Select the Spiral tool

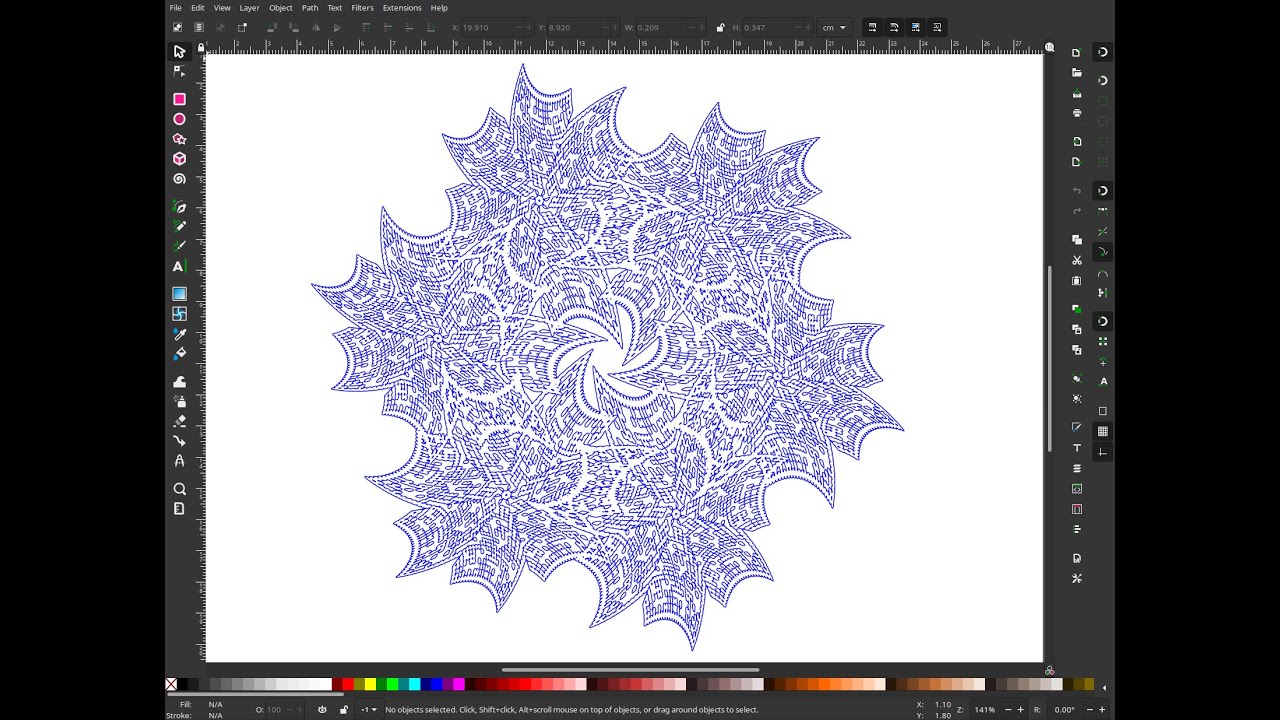[x=179, y=179]
